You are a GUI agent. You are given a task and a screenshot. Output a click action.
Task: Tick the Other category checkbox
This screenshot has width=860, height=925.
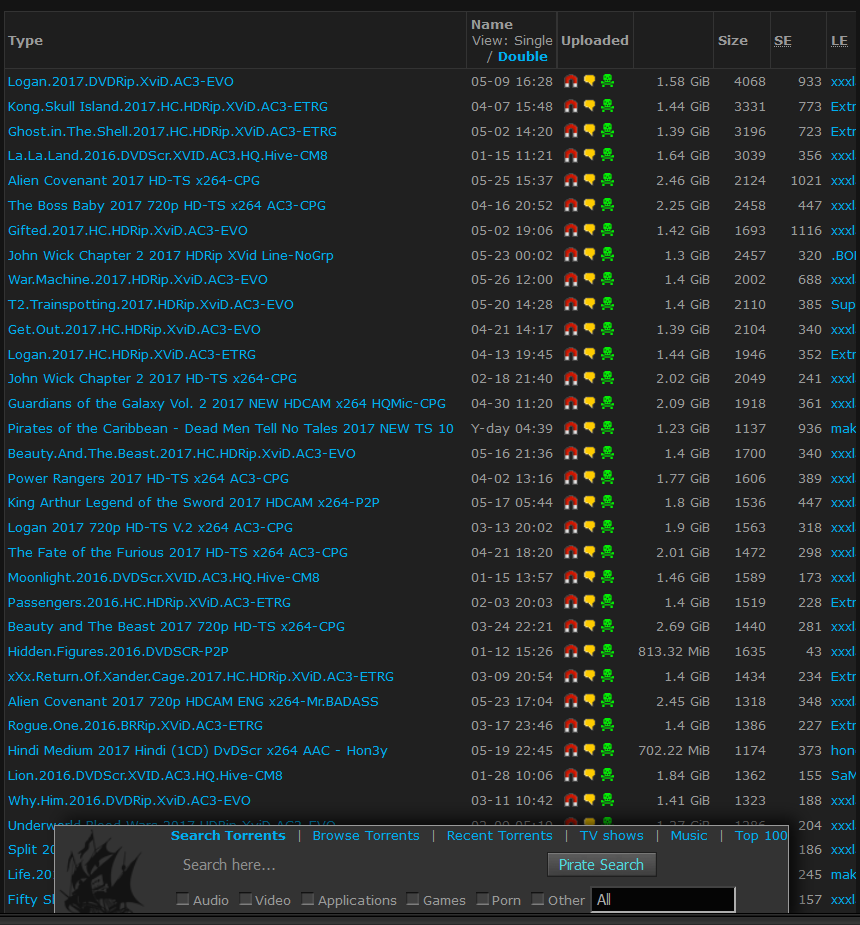click(538, 900)
